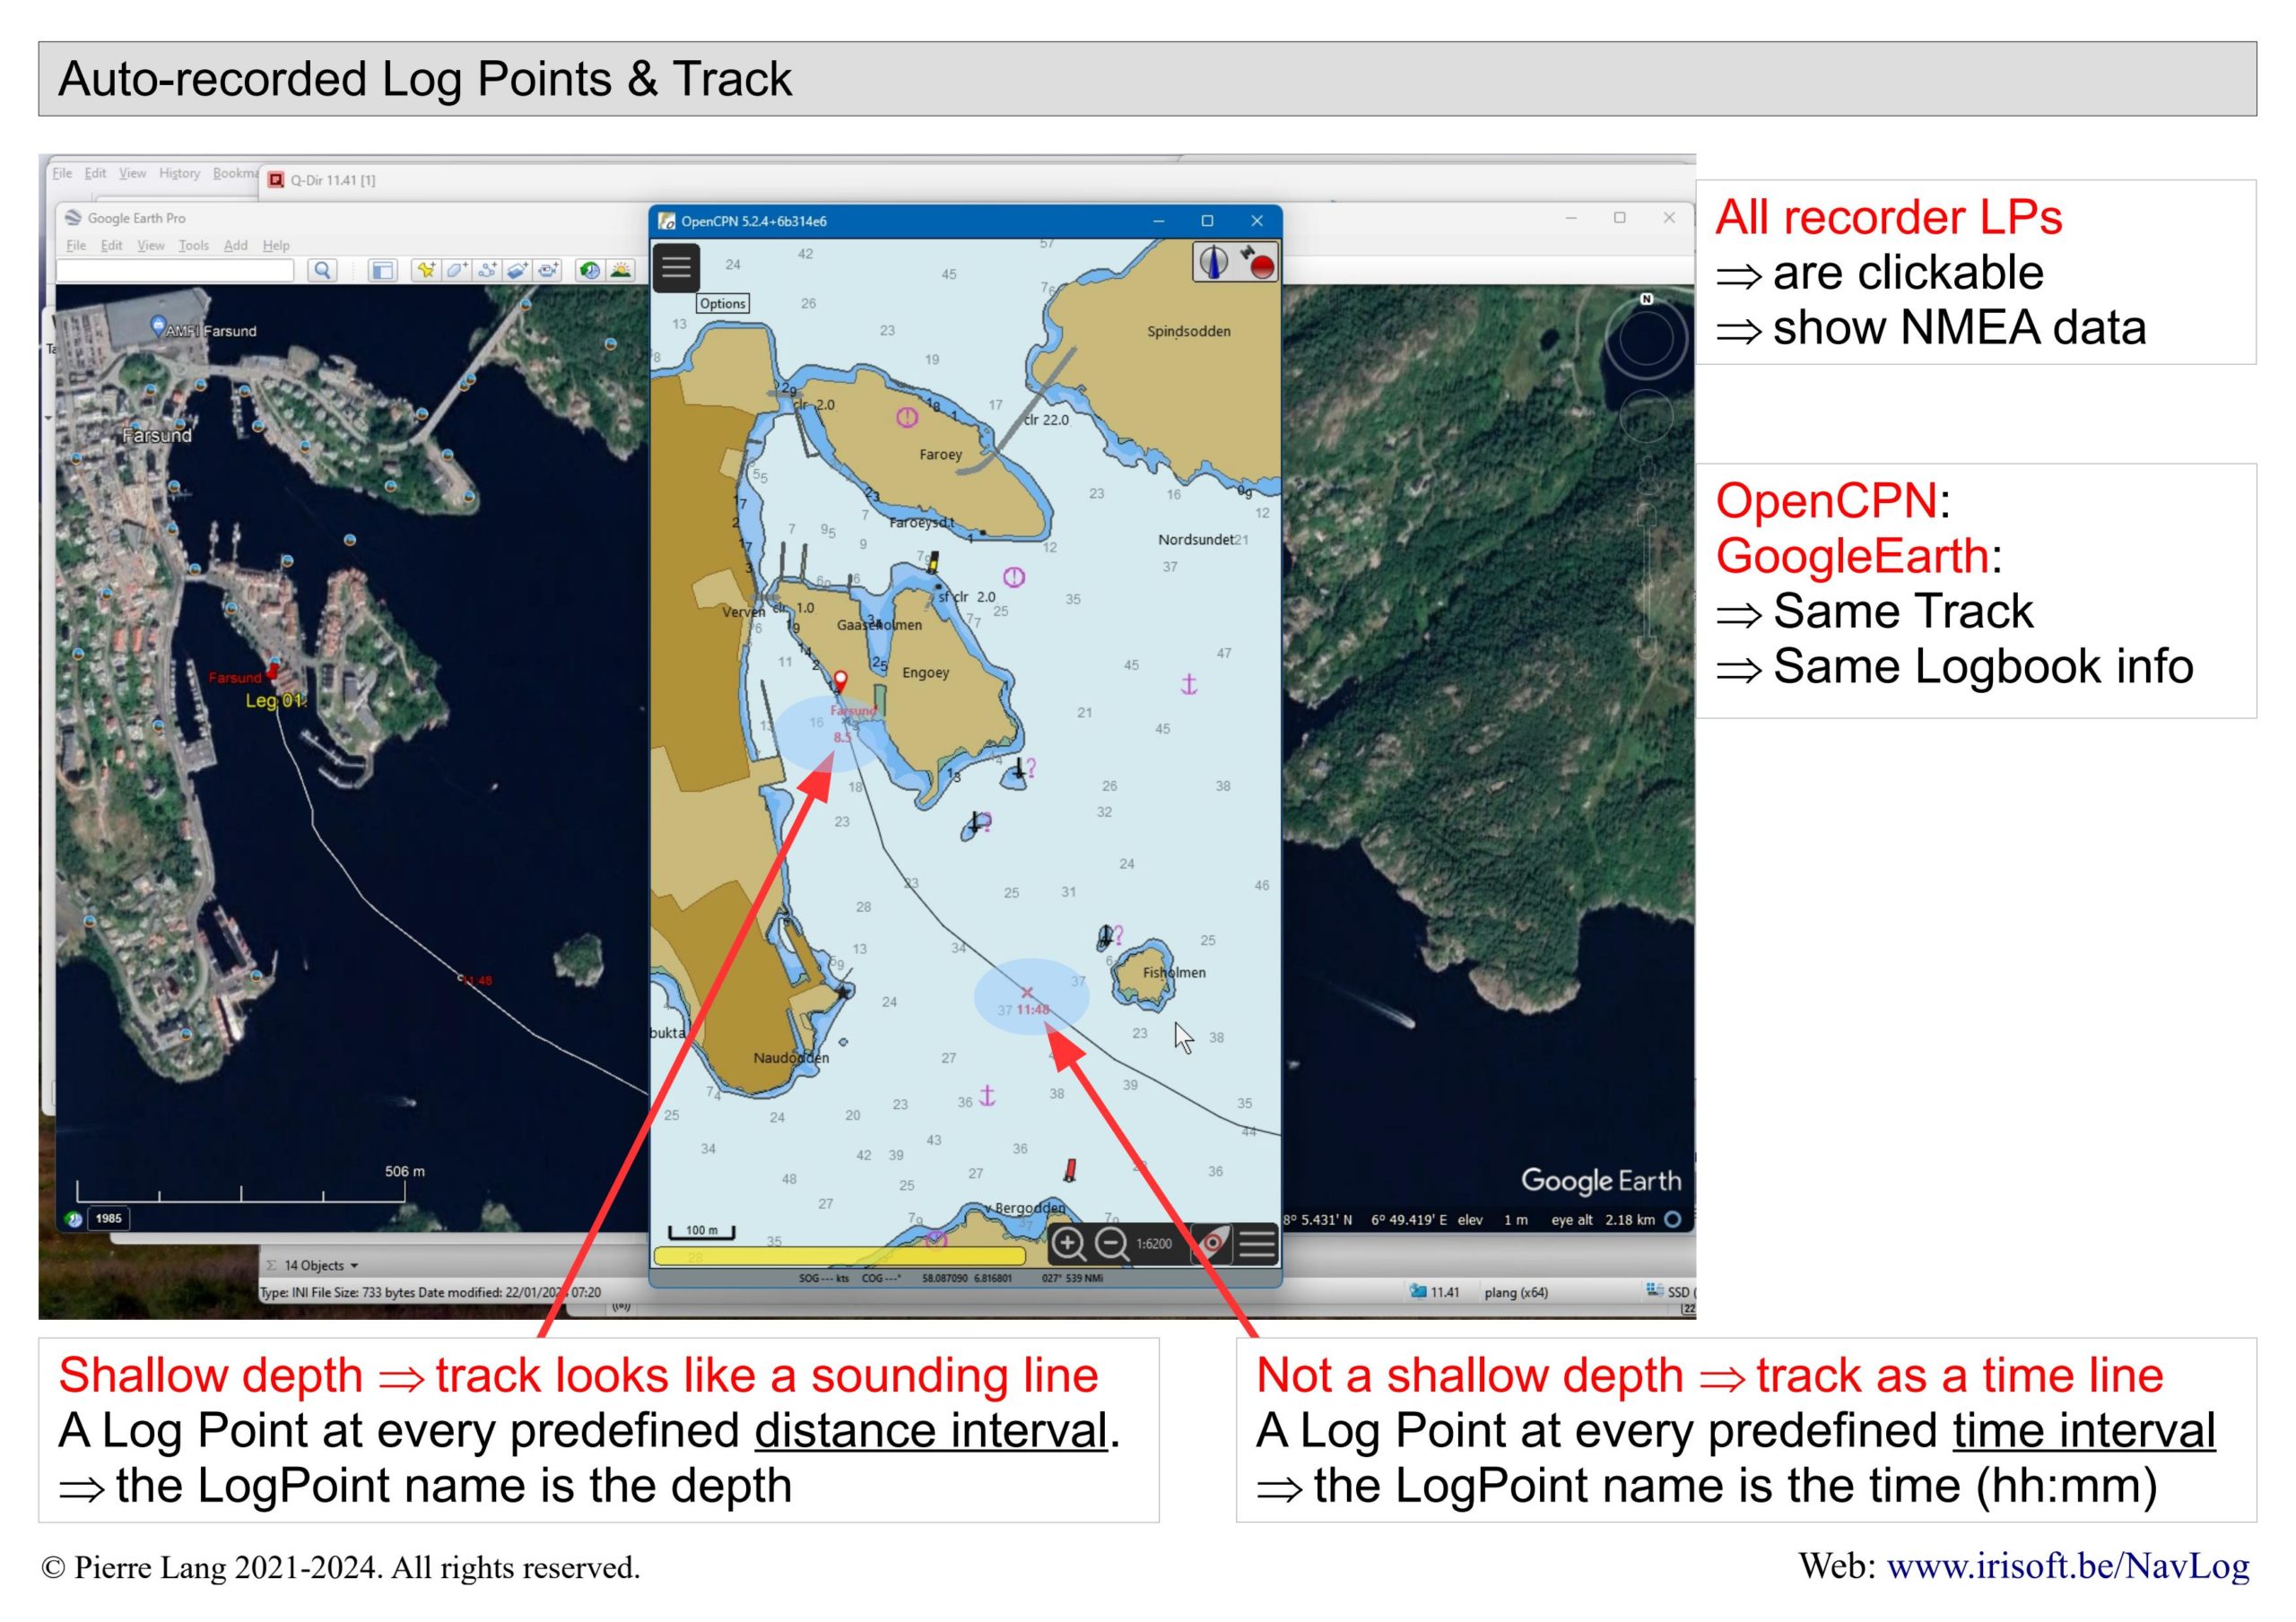Screen dimensions: 2296x1622
Task: Click the plang (x64) status entry
Action: pos(1516,1292)
